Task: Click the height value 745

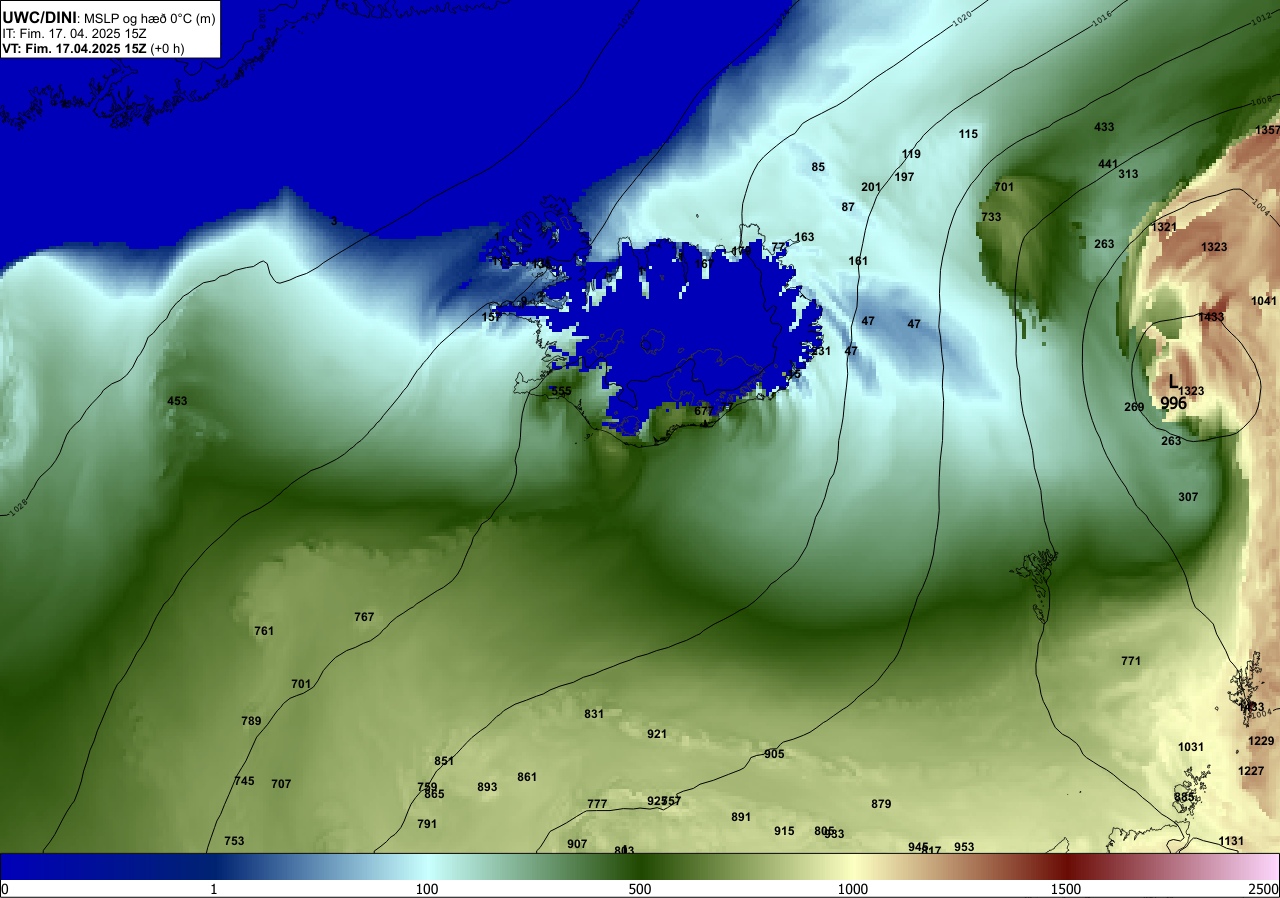Action: tap(244, 781)
